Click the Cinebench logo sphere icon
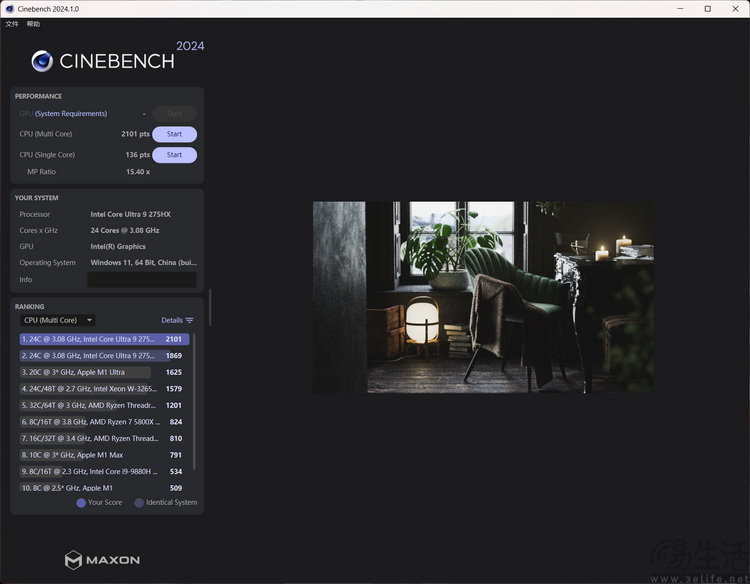 [42, 61]
